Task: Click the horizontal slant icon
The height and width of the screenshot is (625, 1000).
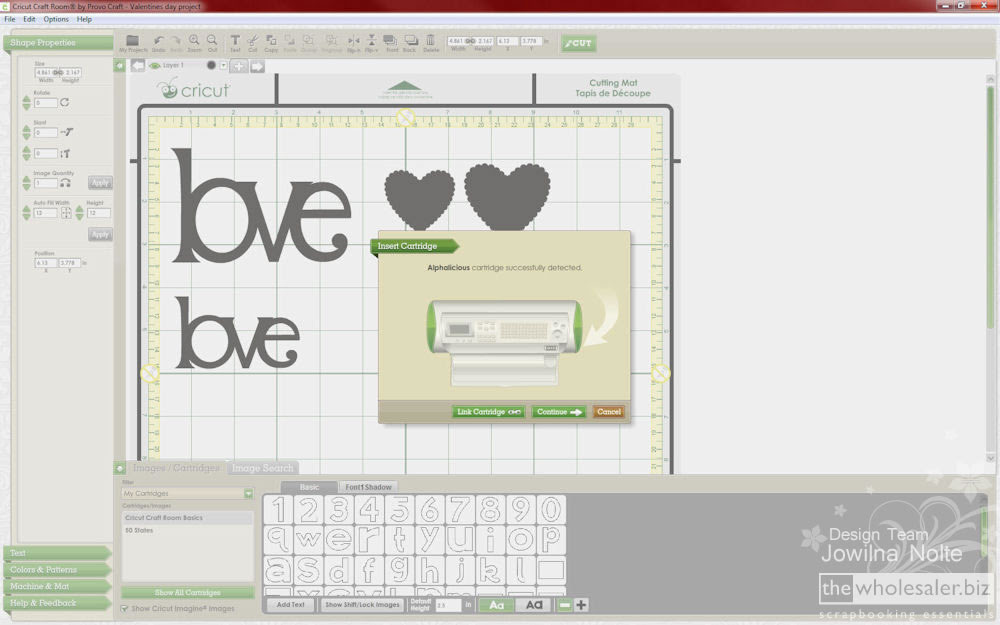Action: (x=66, y=132)
